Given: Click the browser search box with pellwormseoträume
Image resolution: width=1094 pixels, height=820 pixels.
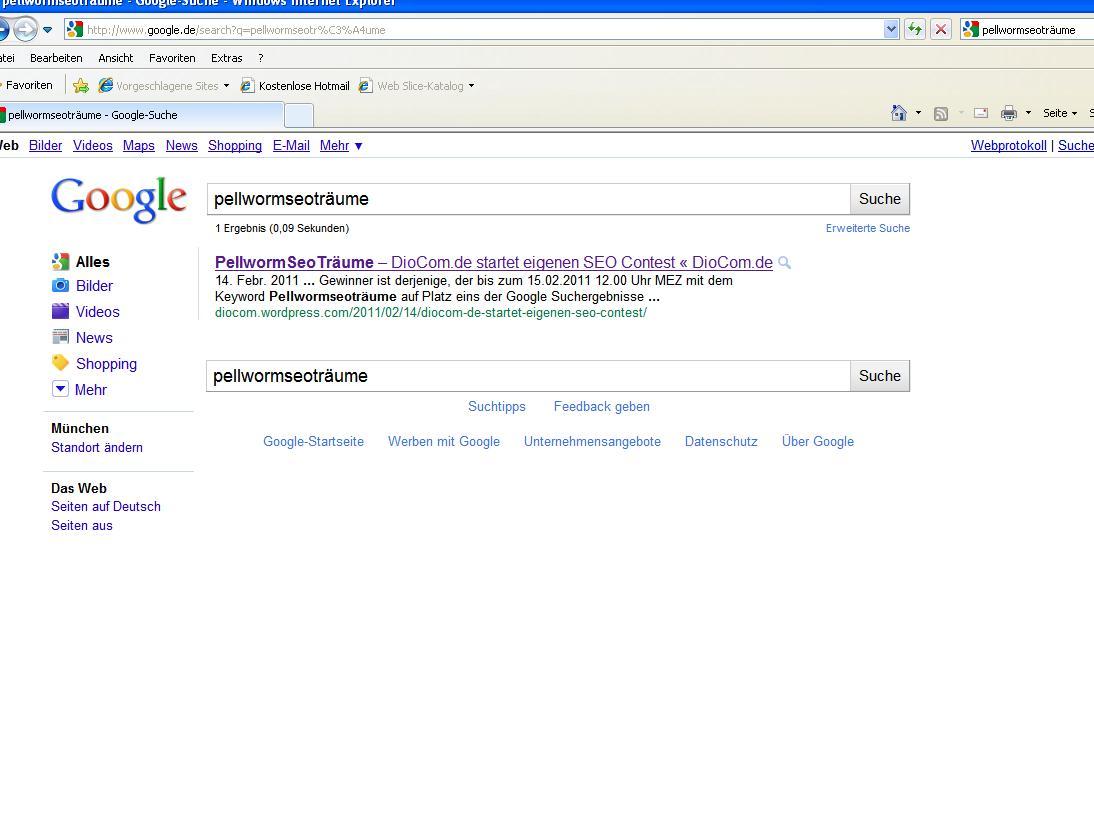Looking at the screenshot, I should coord(1028,30).
